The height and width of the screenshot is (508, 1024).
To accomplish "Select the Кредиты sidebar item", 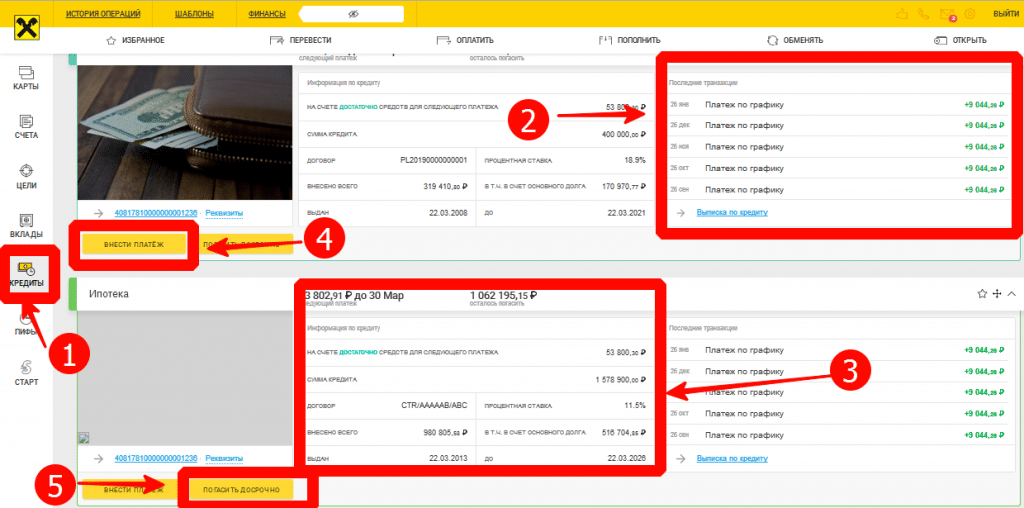I will (26, 273).
